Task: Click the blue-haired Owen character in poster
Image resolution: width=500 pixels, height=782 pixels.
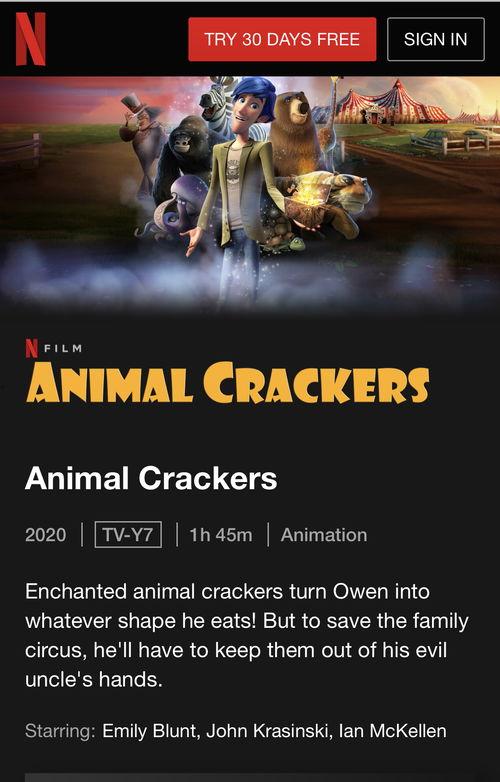Action: tap(238, 190)
